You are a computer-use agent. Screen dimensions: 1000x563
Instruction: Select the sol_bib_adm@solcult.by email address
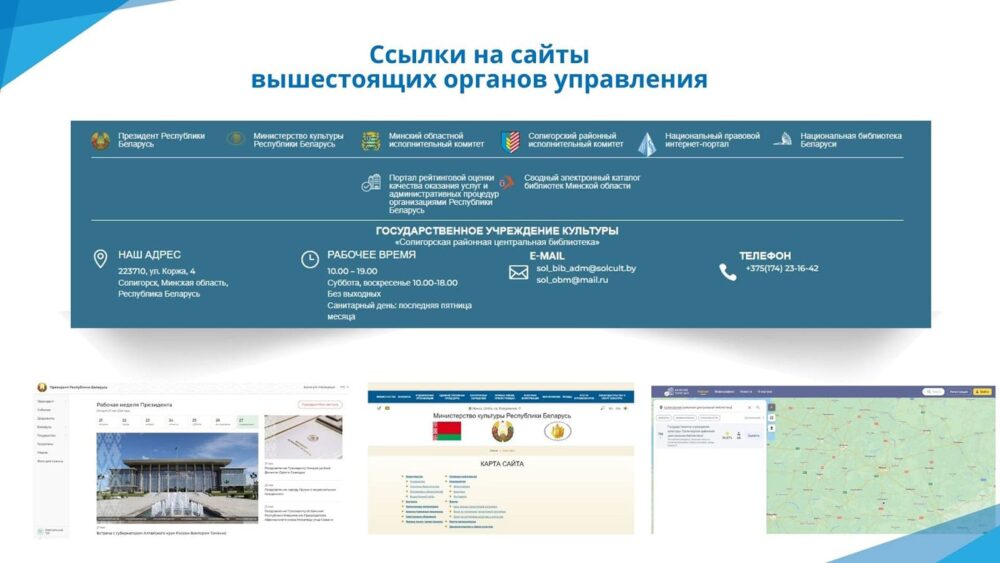coord(586,268)
